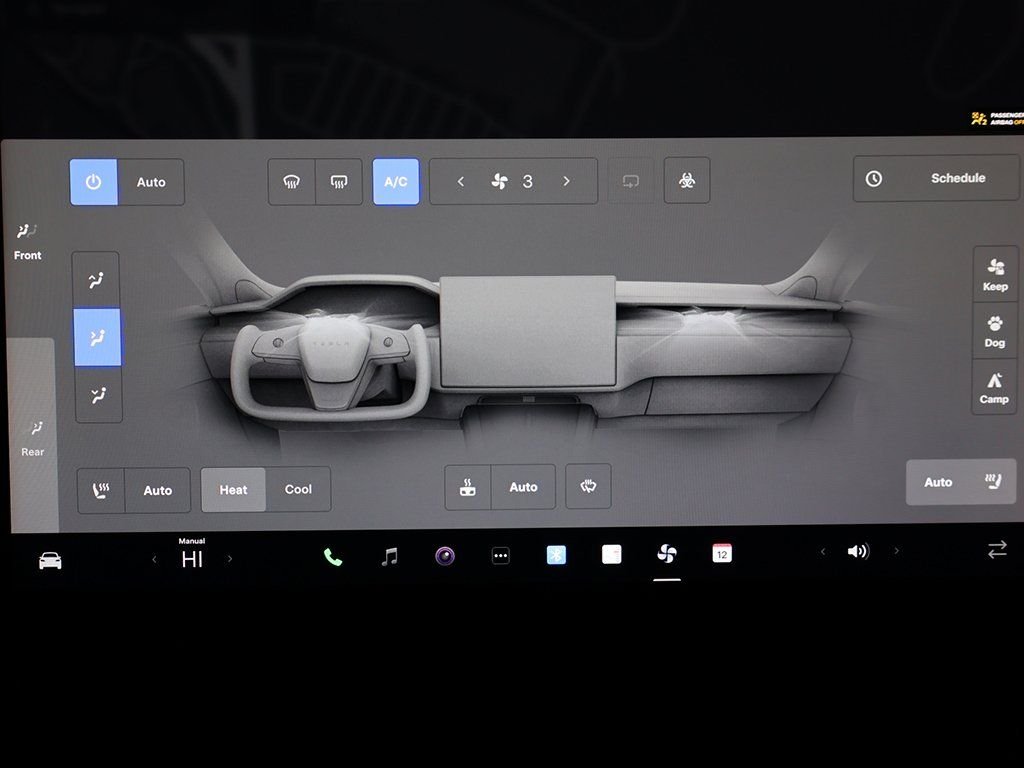Increase fan speed with right chevron
1024x768 pixels.
[x=566, y=181]
